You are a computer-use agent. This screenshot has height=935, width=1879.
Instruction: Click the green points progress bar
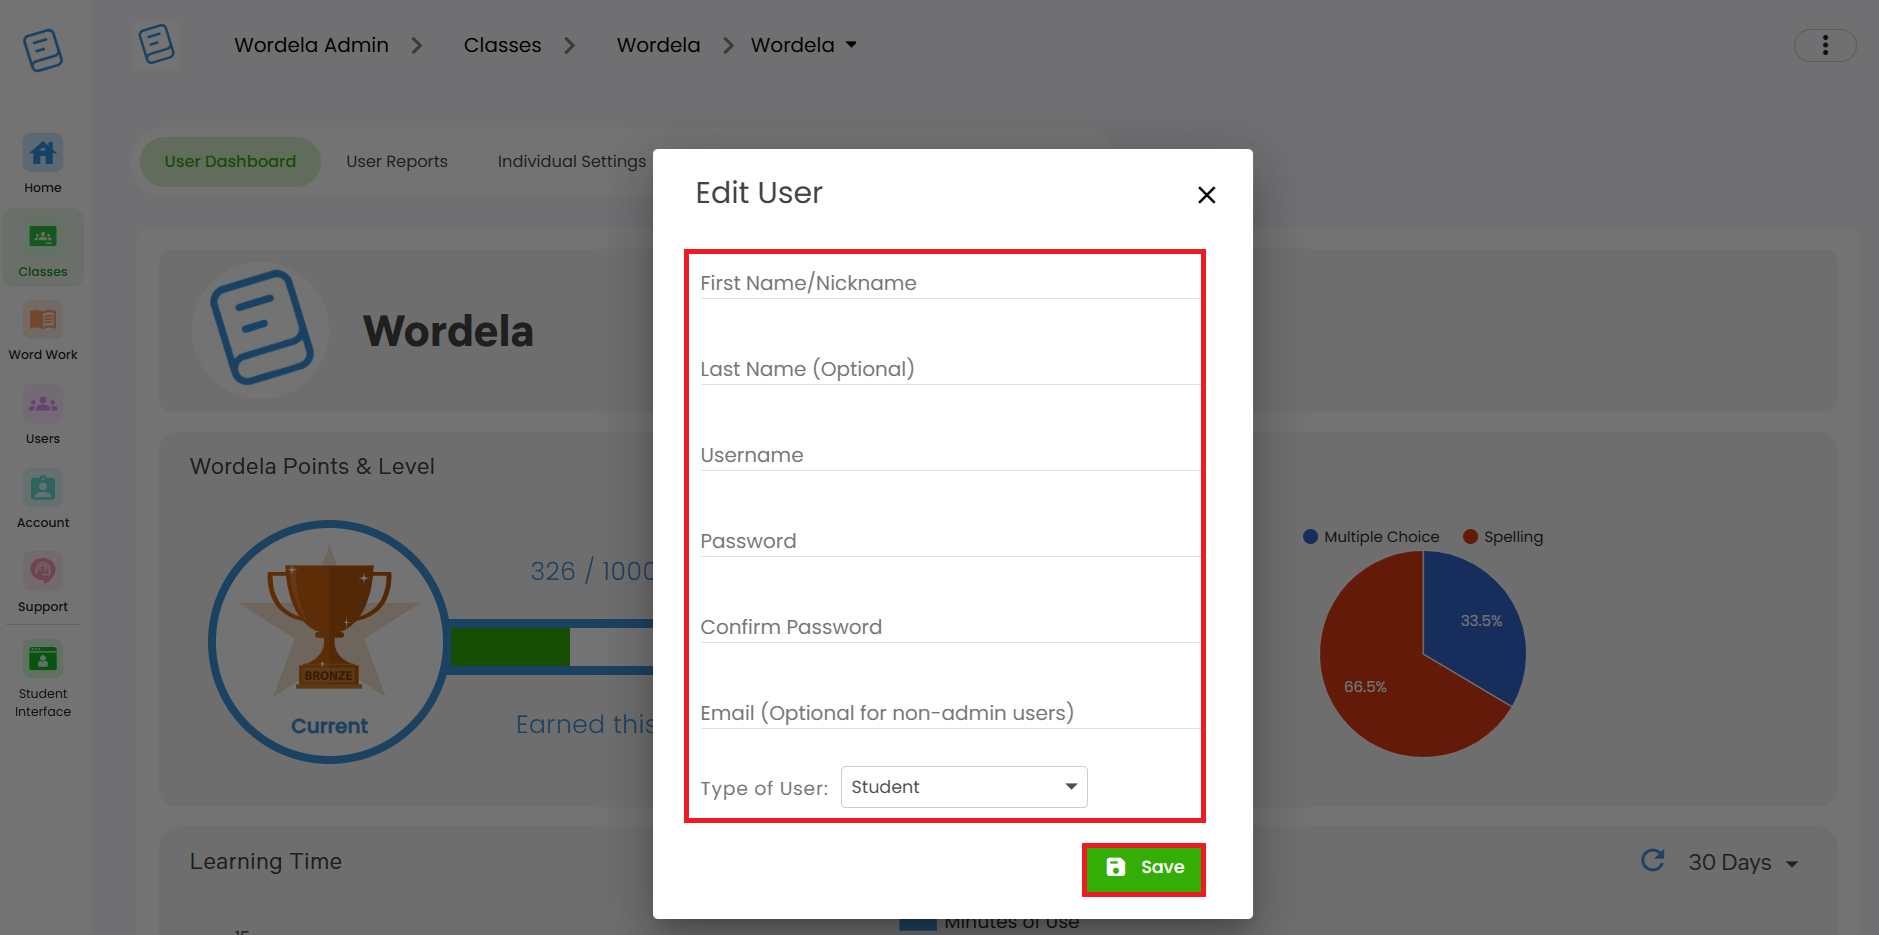(x=510, y=647)
